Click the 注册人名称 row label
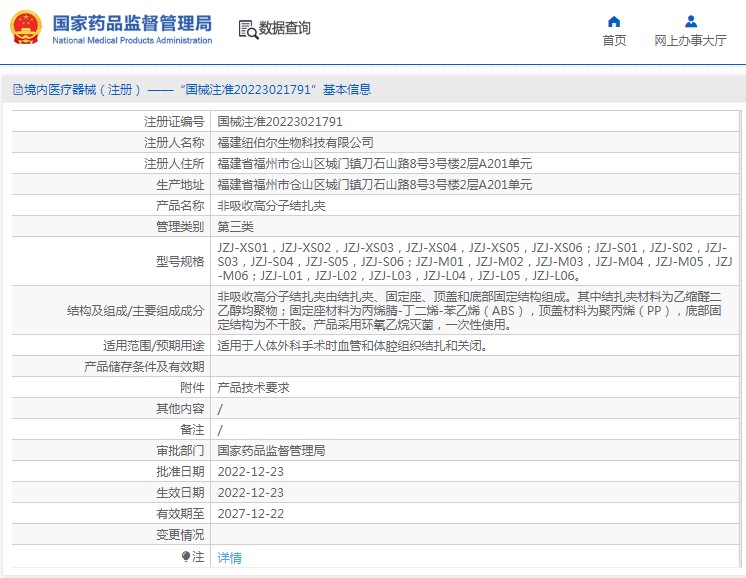The height and width of the screenshot is (578, 746). pyautogui.click(x=174, y=143)
